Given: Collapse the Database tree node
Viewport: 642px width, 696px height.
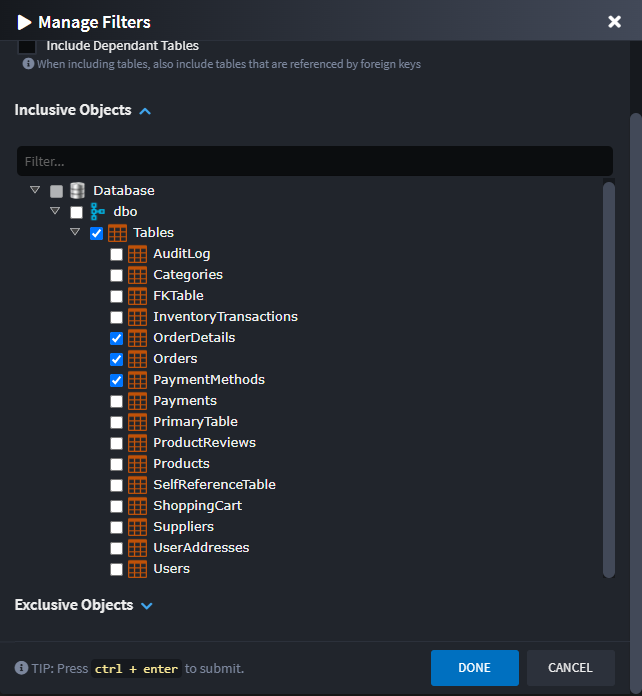Looking at the screenshot, I should coord(35,190).
